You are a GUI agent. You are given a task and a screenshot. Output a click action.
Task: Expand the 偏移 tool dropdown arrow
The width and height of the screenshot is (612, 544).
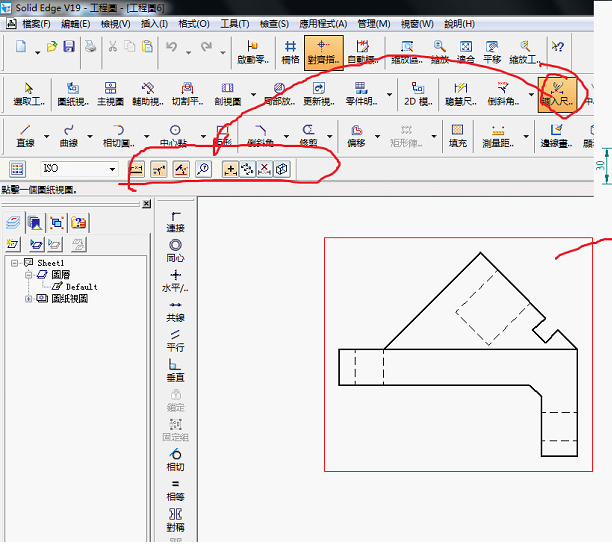pyautogui.click(x=377, y=136)
